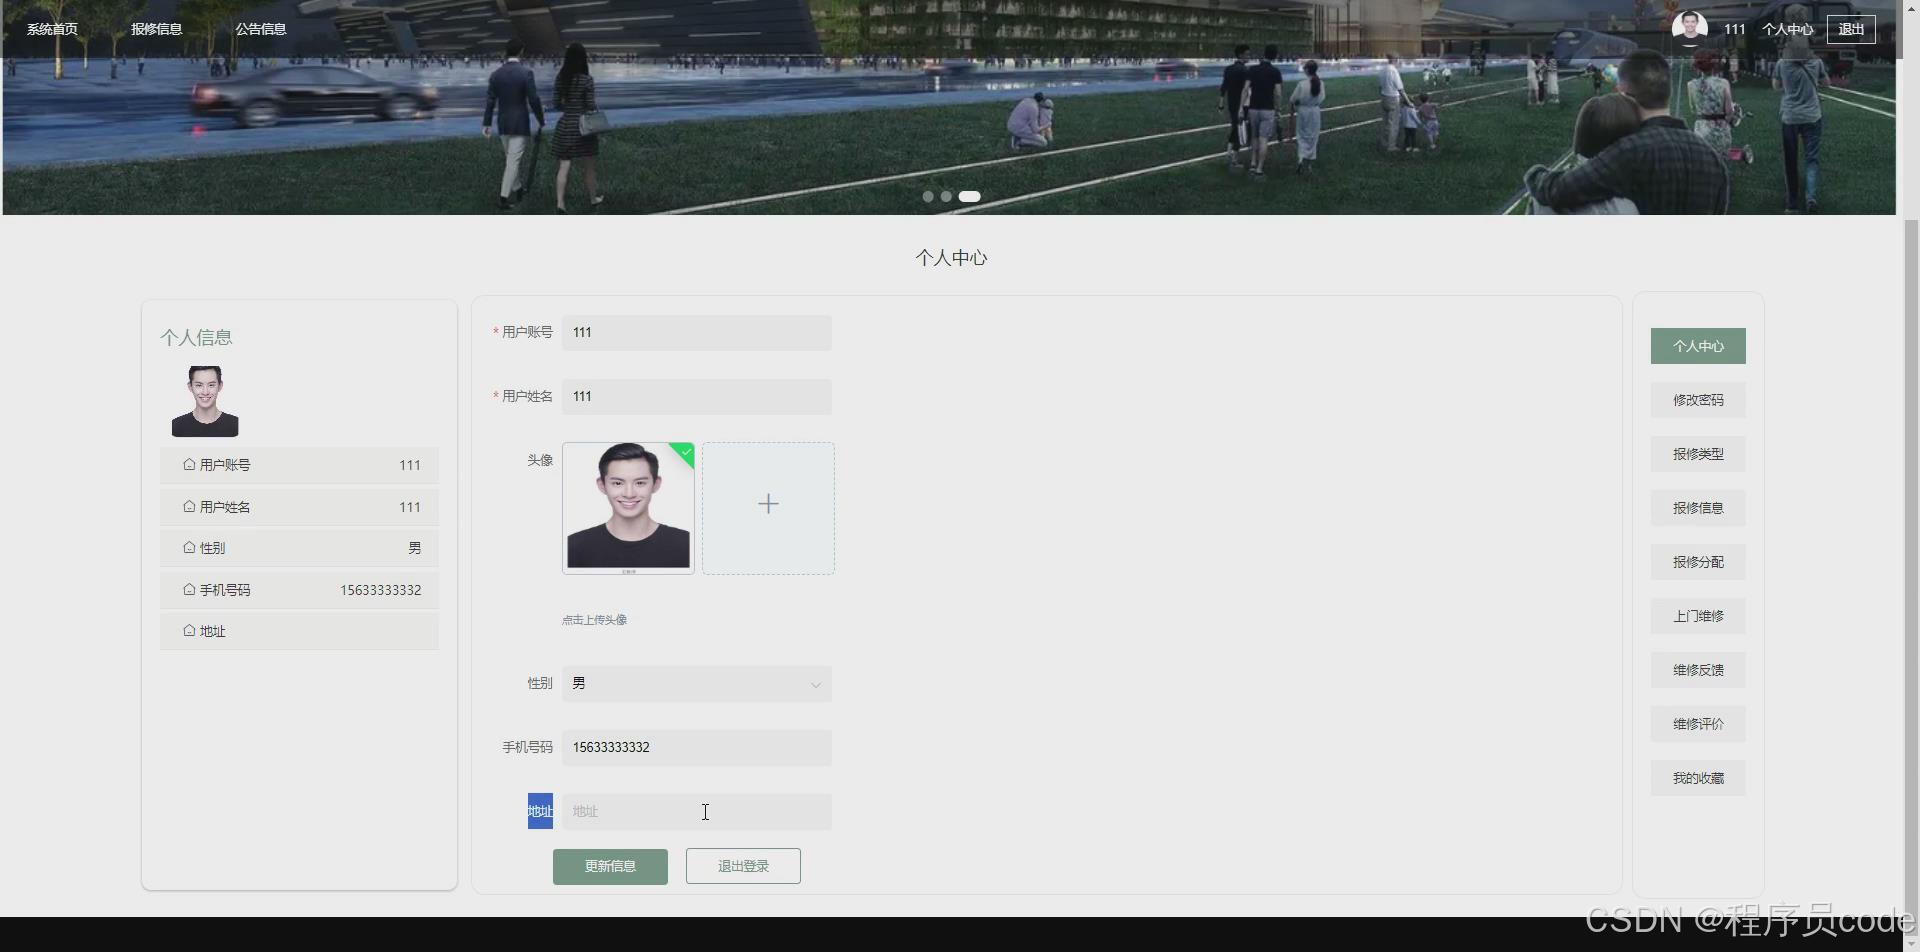
Task: Click the 更新信息 button
Action: tap(610, 866)
